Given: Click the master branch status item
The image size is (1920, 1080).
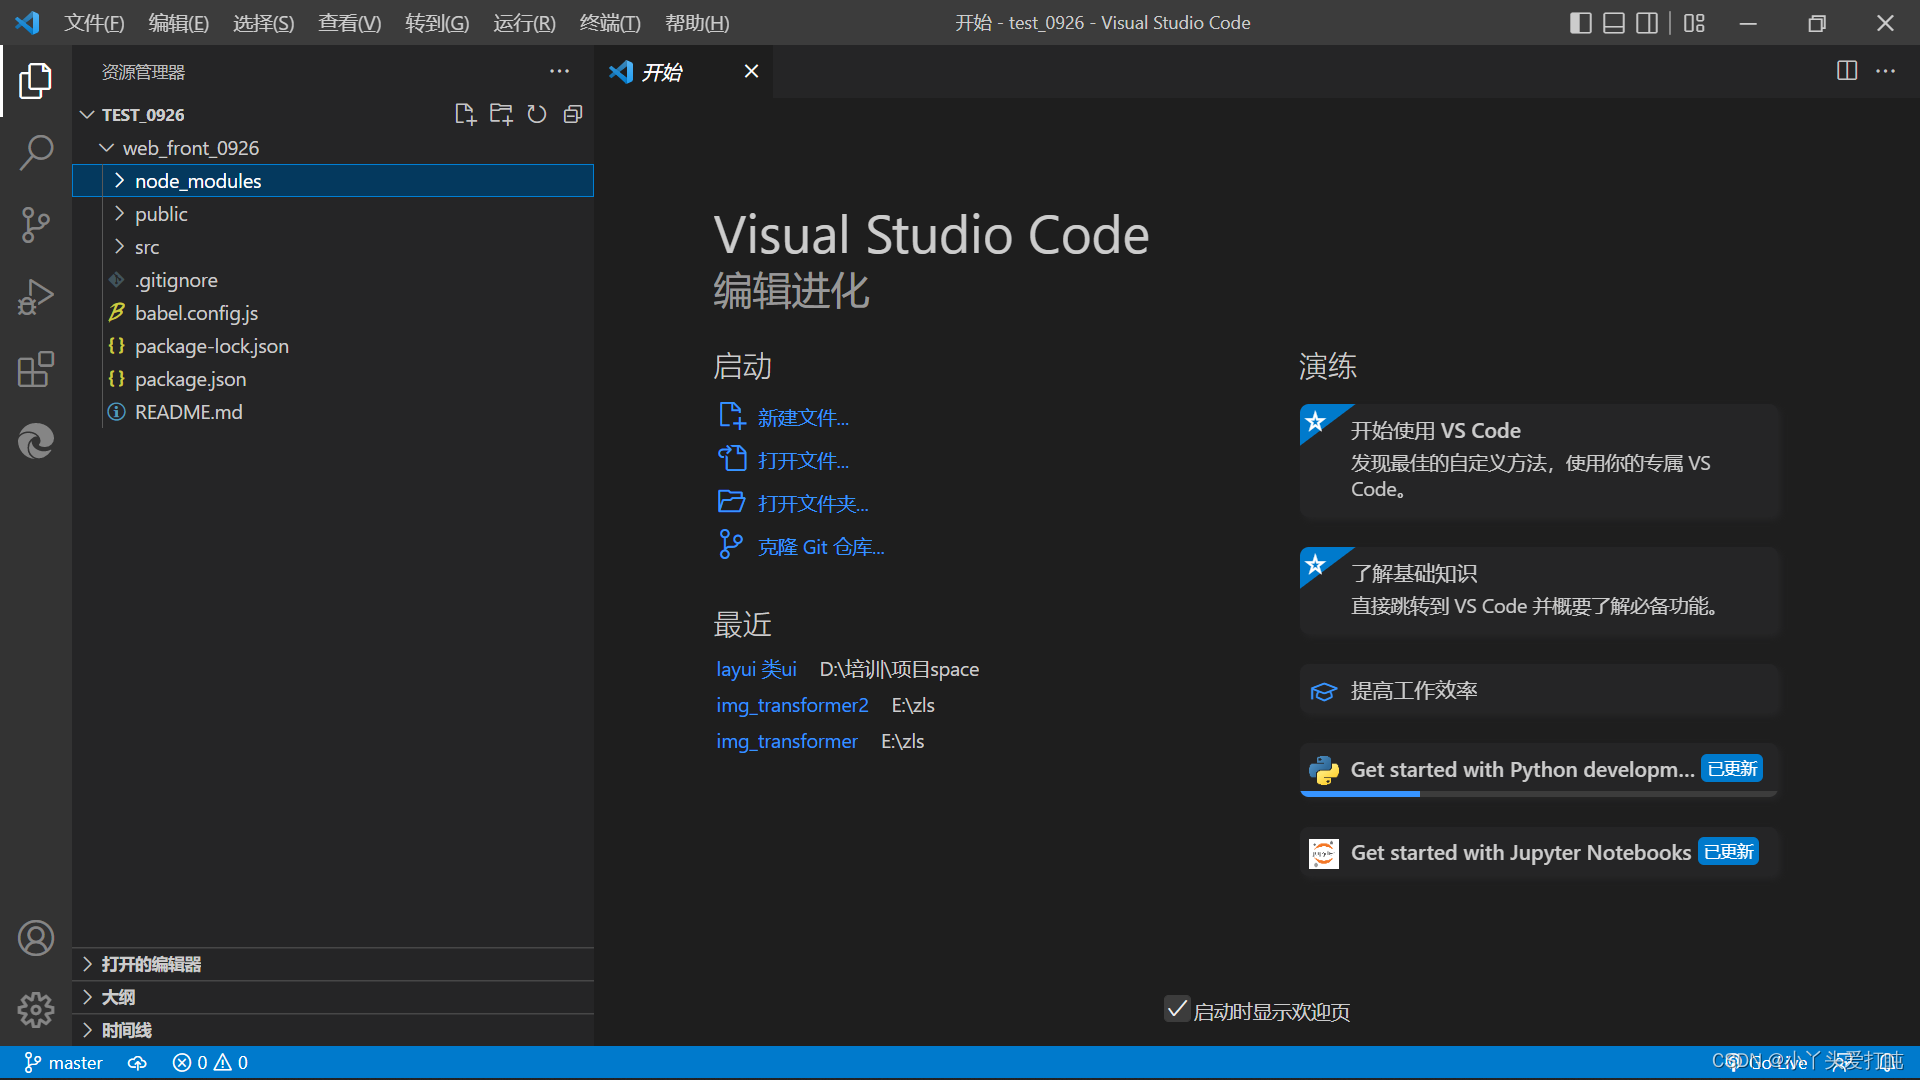Looking at the screenshot, I should point(64,1063).
